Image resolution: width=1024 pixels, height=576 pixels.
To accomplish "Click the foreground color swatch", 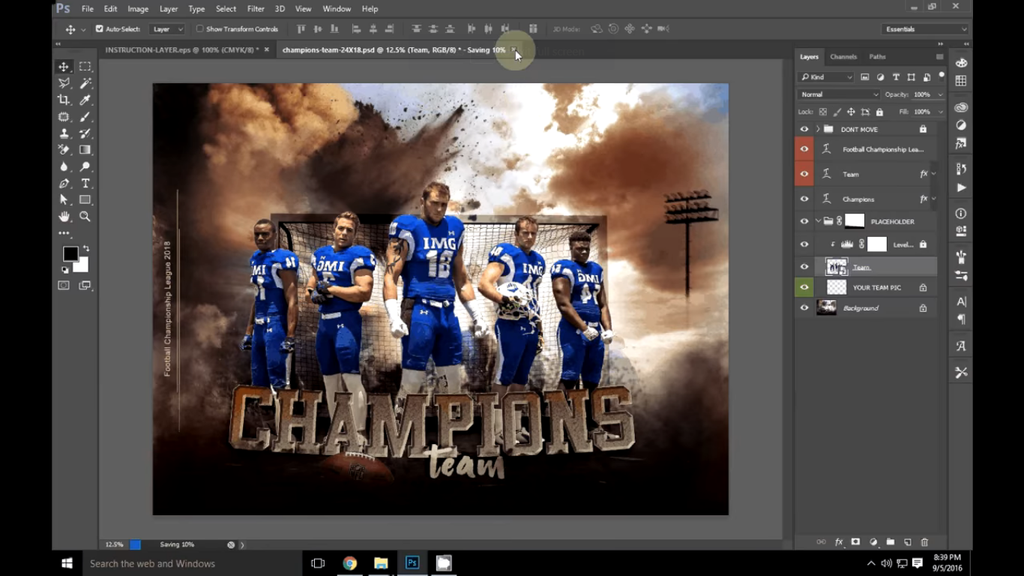I will tap(70, 255).
